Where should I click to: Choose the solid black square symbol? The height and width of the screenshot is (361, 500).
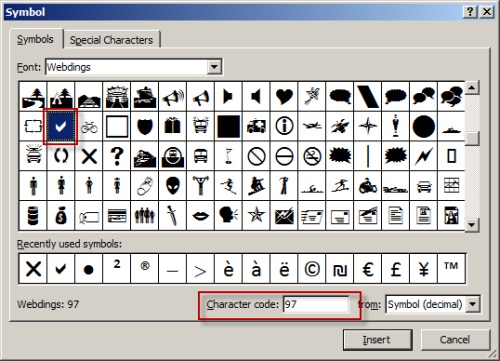[228, 126]
